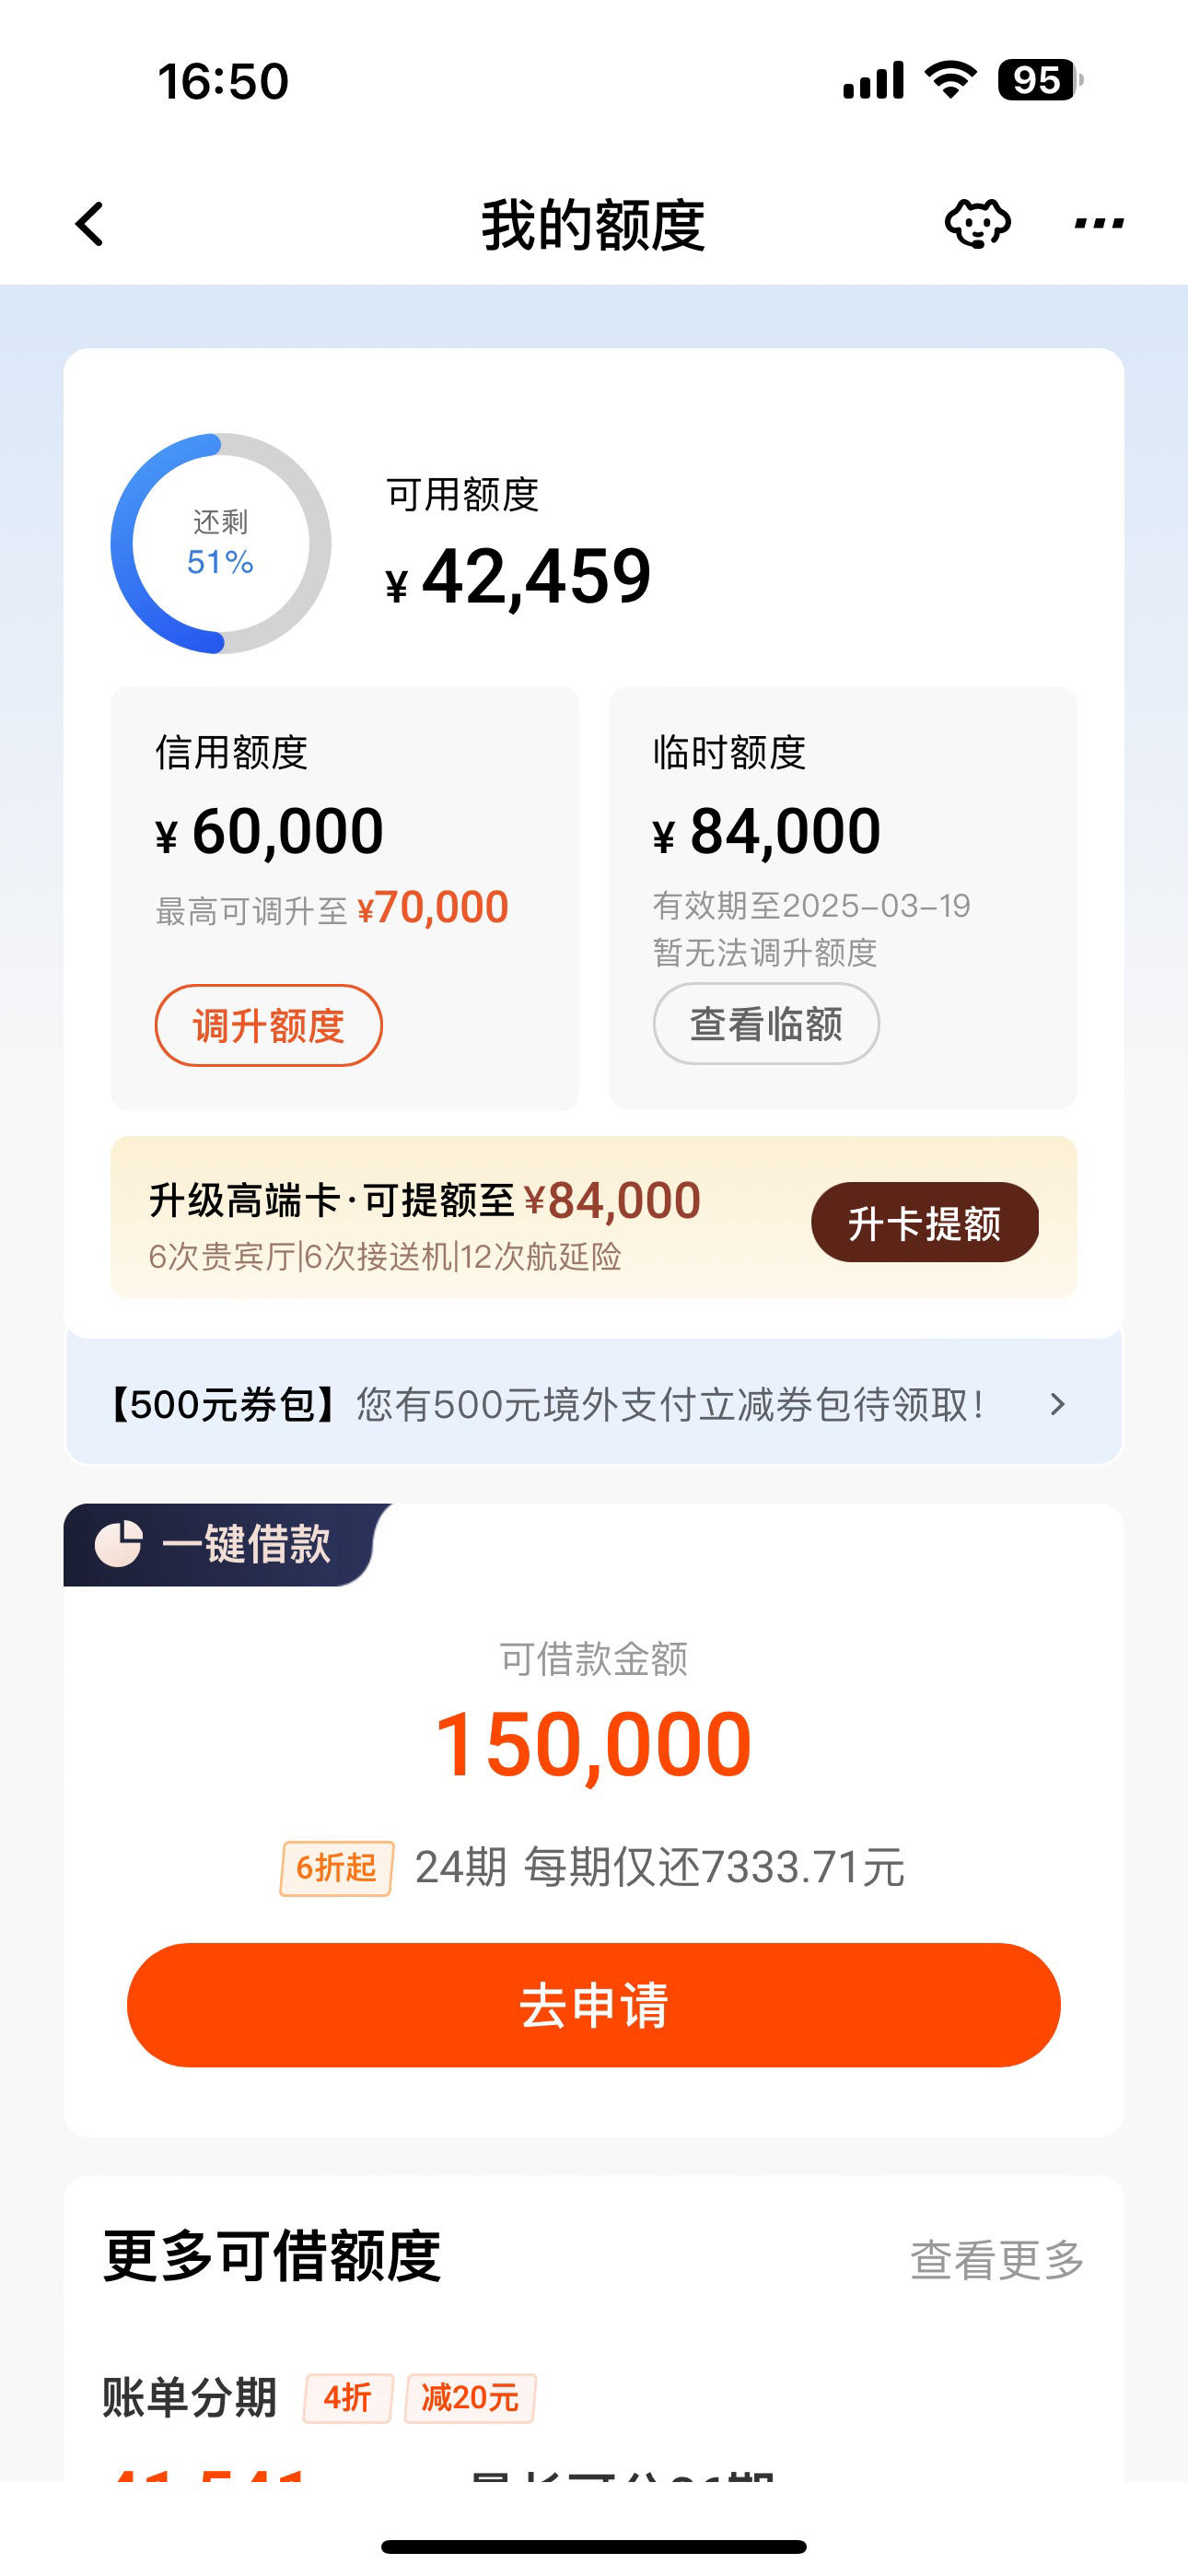Open 查看更多 for more loan options
Viewport: 1188px width, 2576px height.
pos(996,2259)
